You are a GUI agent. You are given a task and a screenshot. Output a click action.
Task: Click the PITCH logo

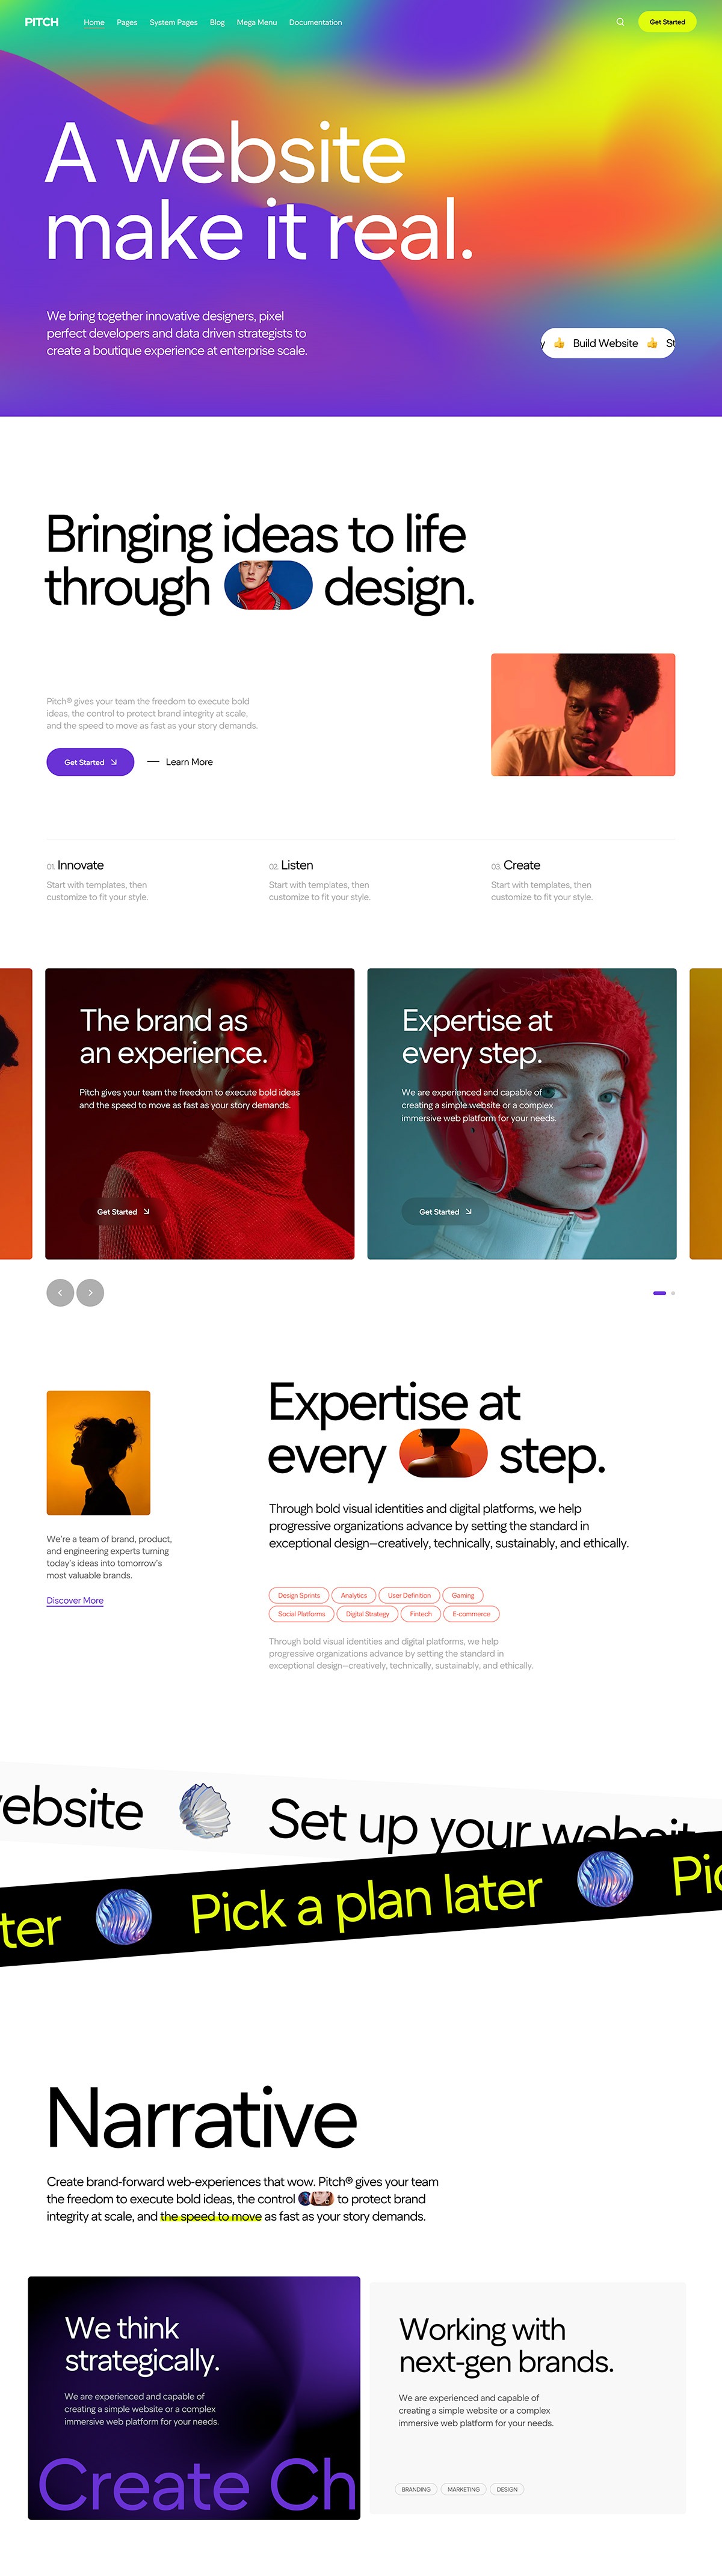point(42,22)
